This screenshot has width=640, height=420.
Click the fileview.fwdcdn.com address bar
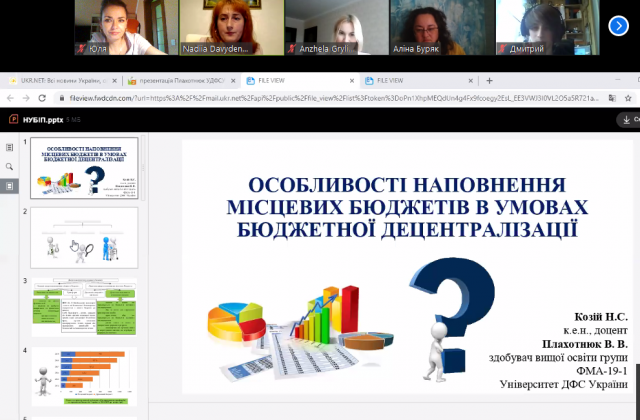[x=333, y=98]
